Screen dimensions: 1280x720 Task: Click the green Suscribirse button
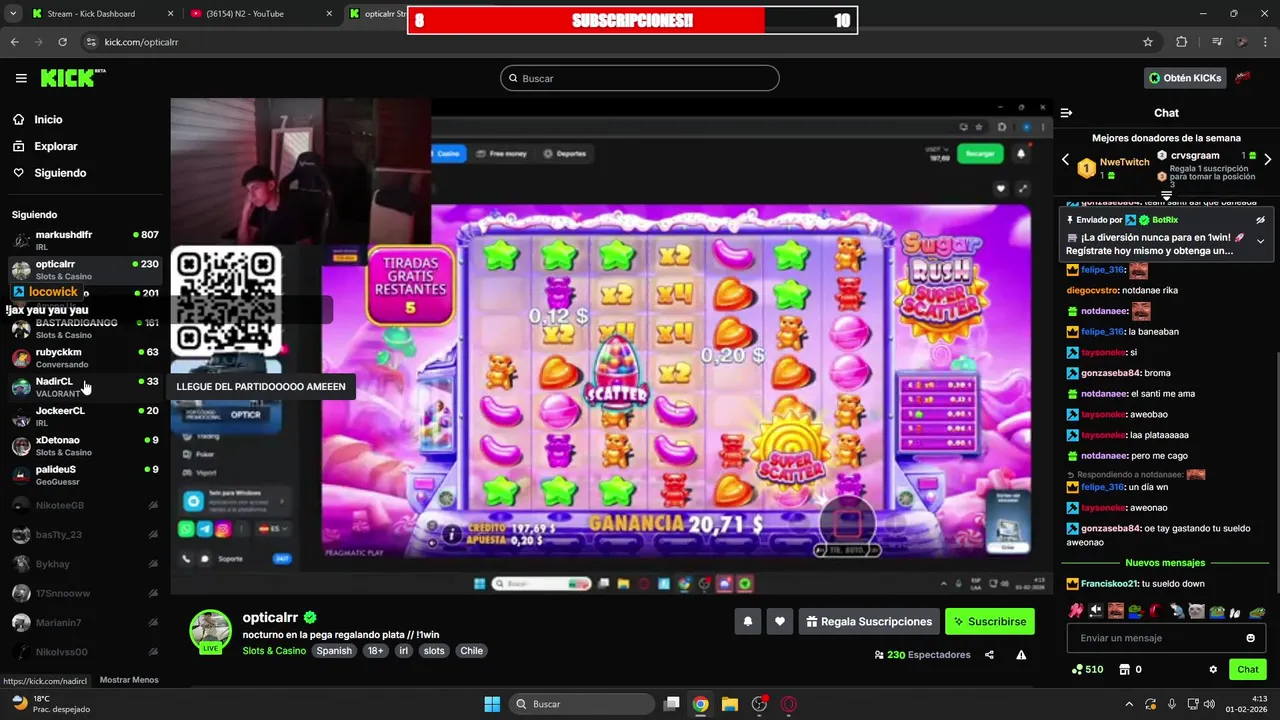(x=989, y=621)
